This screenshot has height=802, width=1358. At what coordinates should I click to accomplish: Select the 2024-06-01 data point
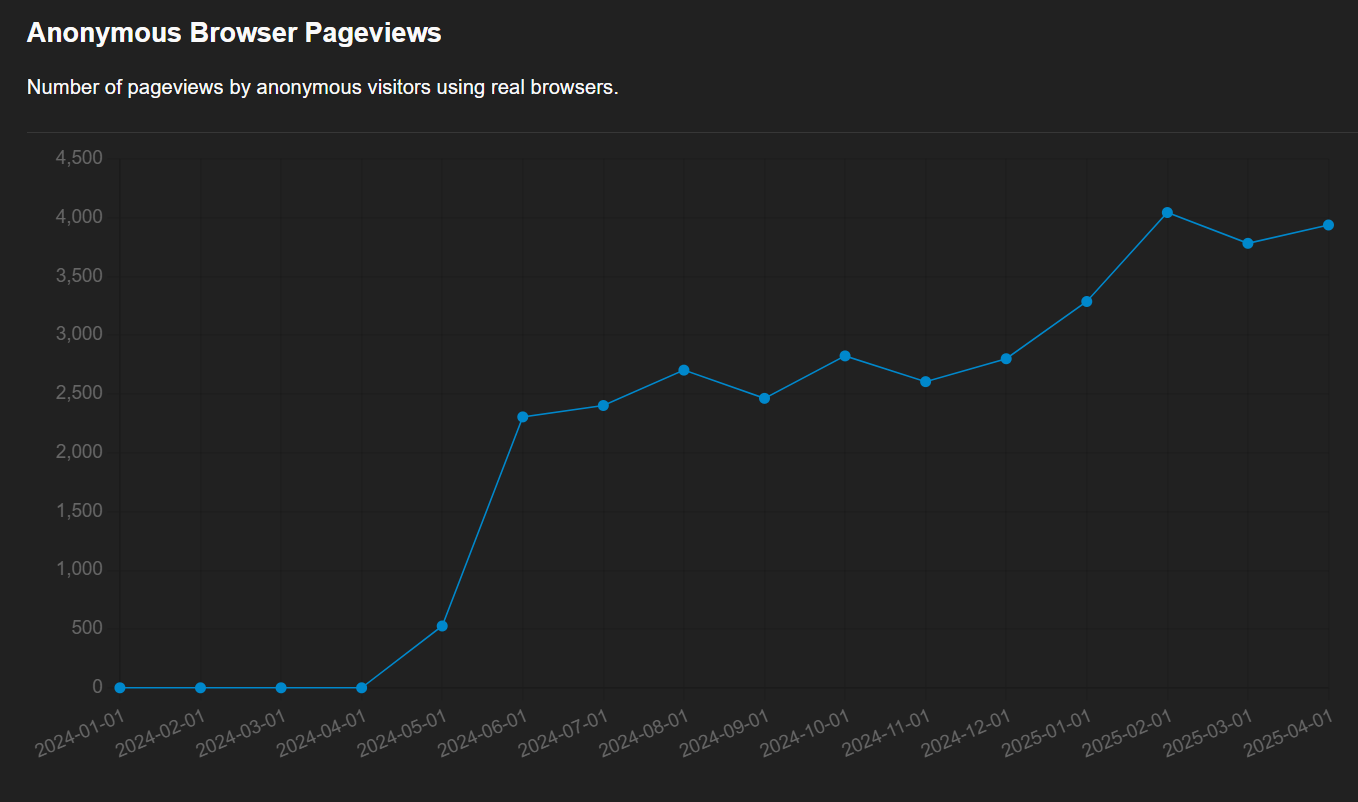point(523,417)
